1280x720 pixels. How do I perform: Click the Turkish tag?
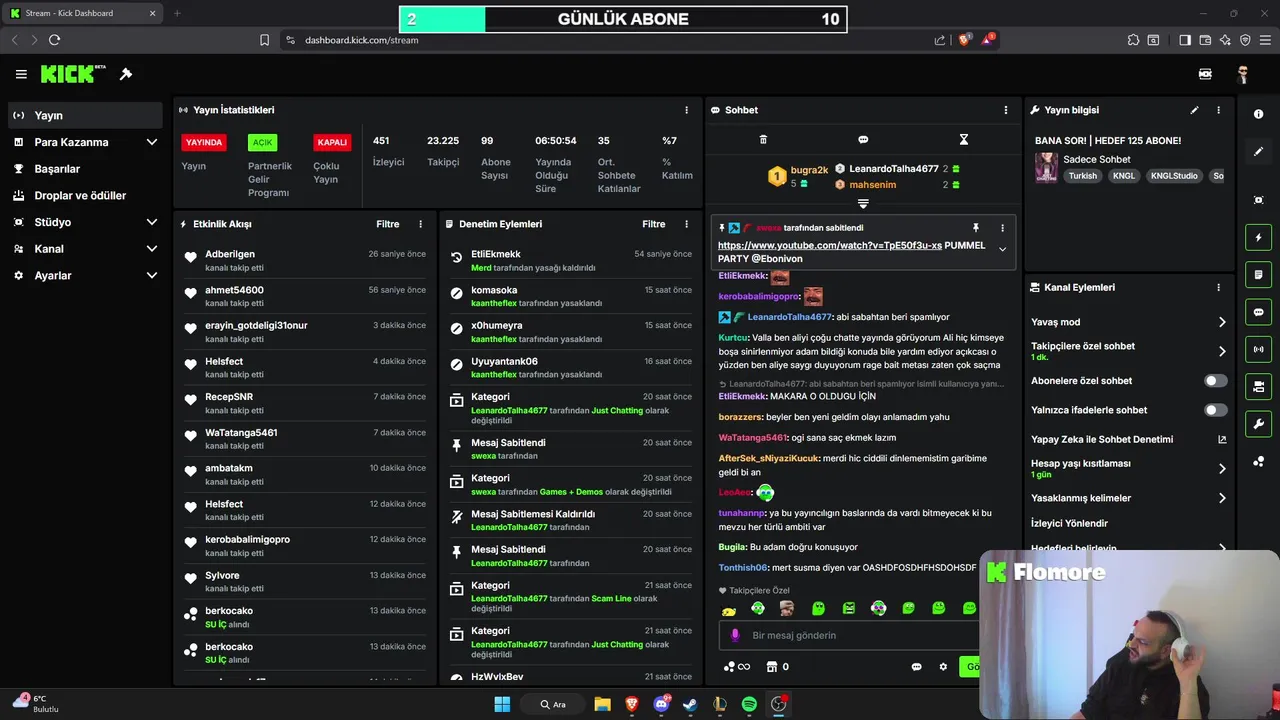click(x=1082, y=176)
